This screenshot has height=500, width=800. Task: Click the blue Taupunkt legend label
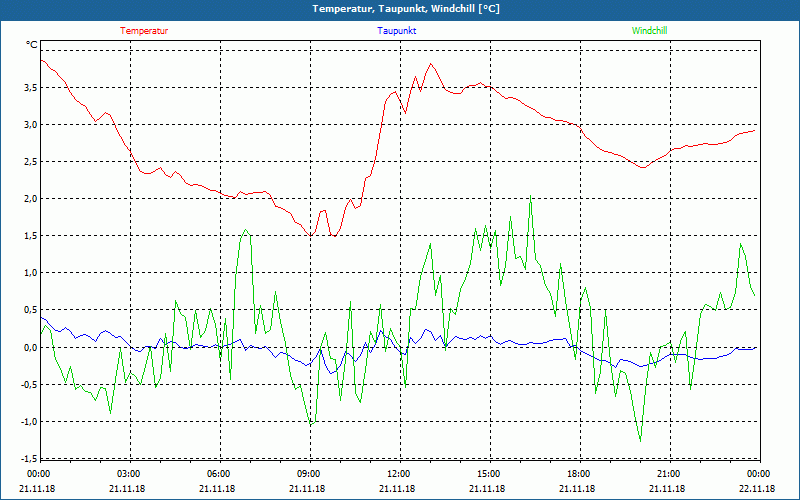point(396,31)
